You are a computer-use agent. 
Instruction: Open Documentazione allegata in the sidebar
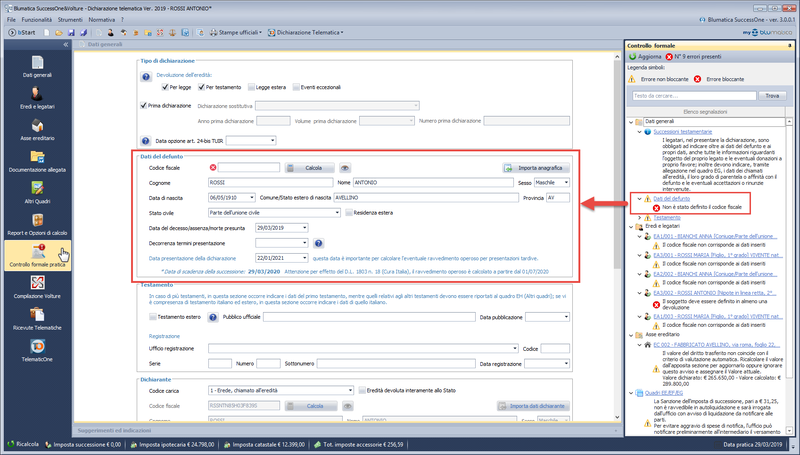point(37,161)
